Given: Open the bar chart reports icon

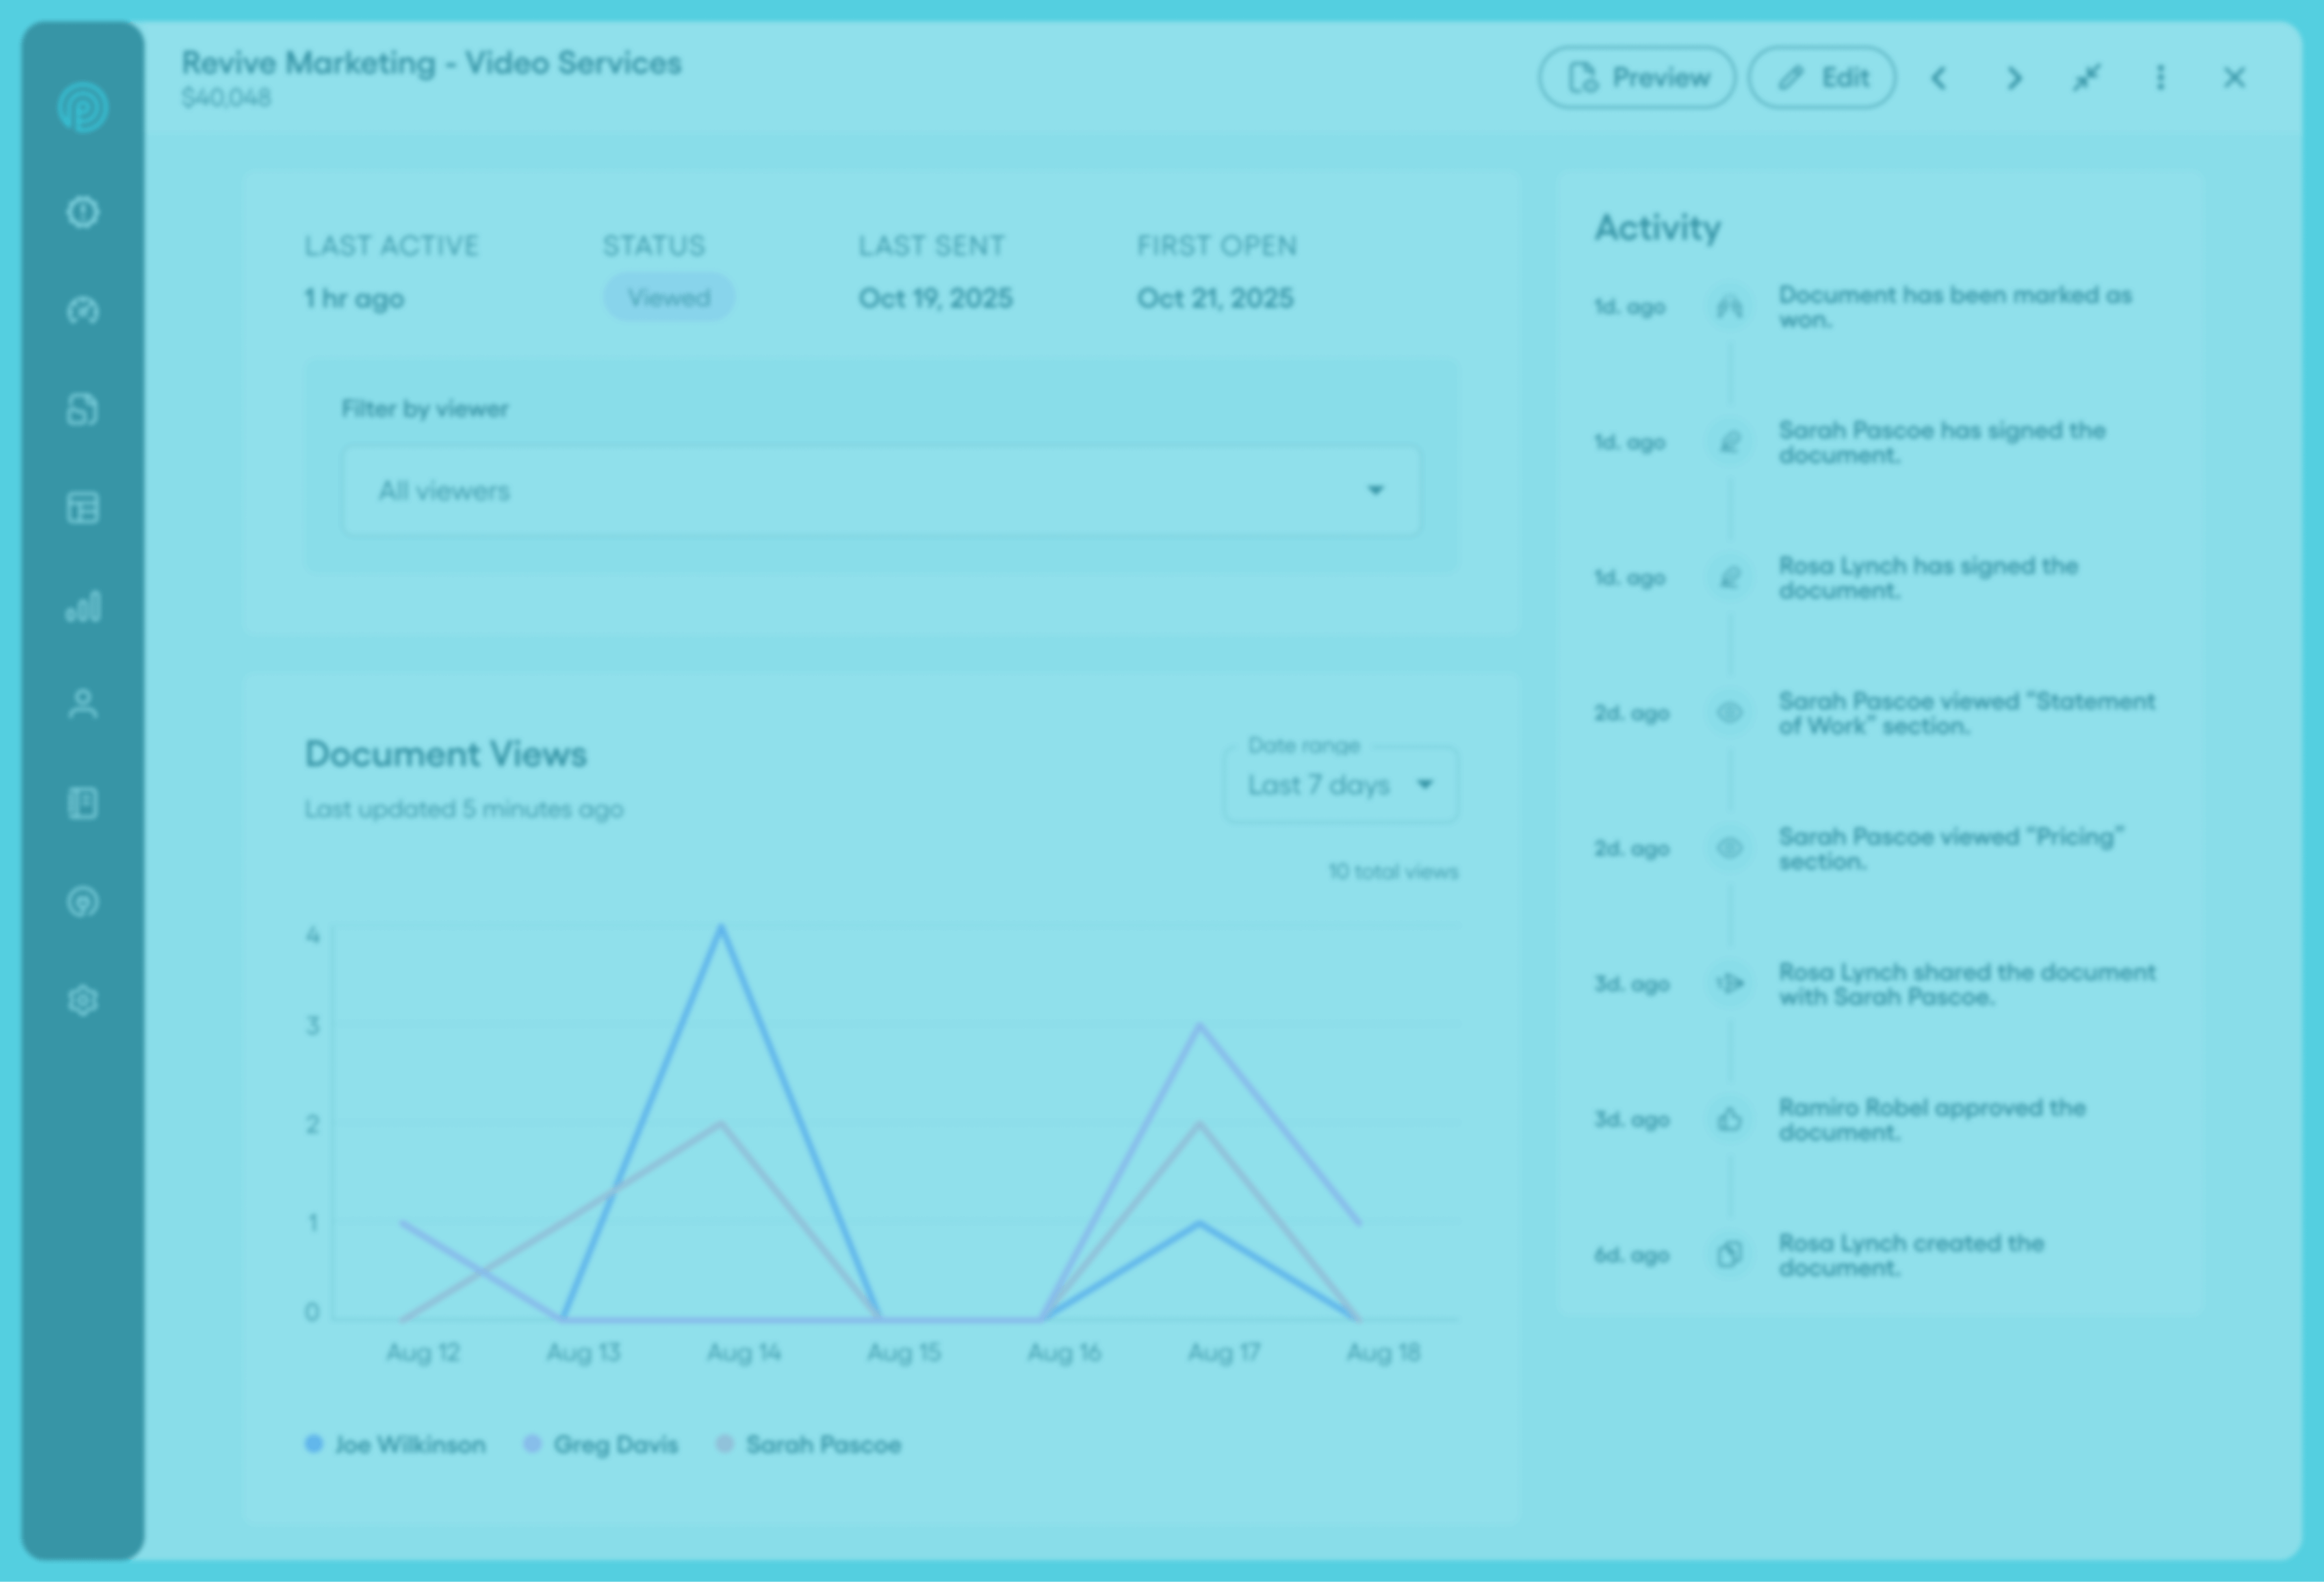Looking at the screenshot, I should pyautogui.click(x=83, y=607).
